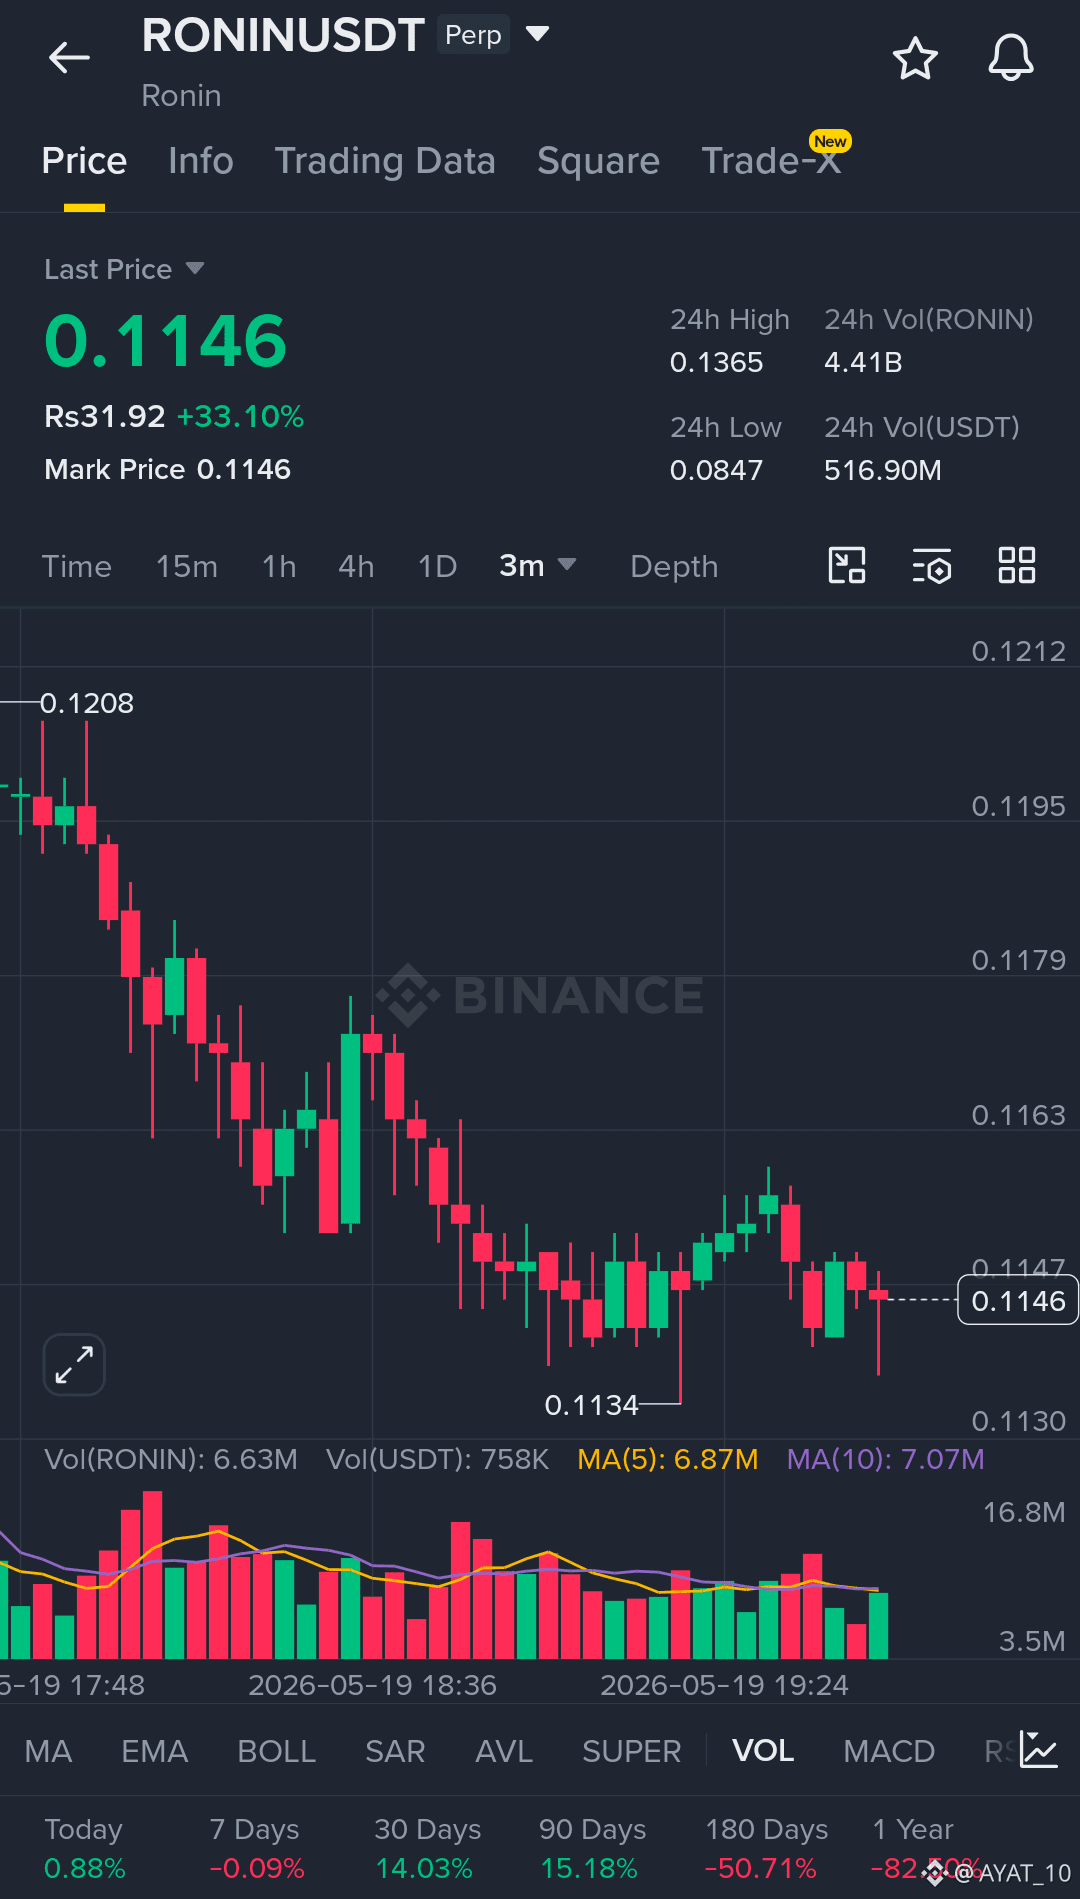Select the 4h chart interval
The image size is (1080, 1899).
[356, 567]
